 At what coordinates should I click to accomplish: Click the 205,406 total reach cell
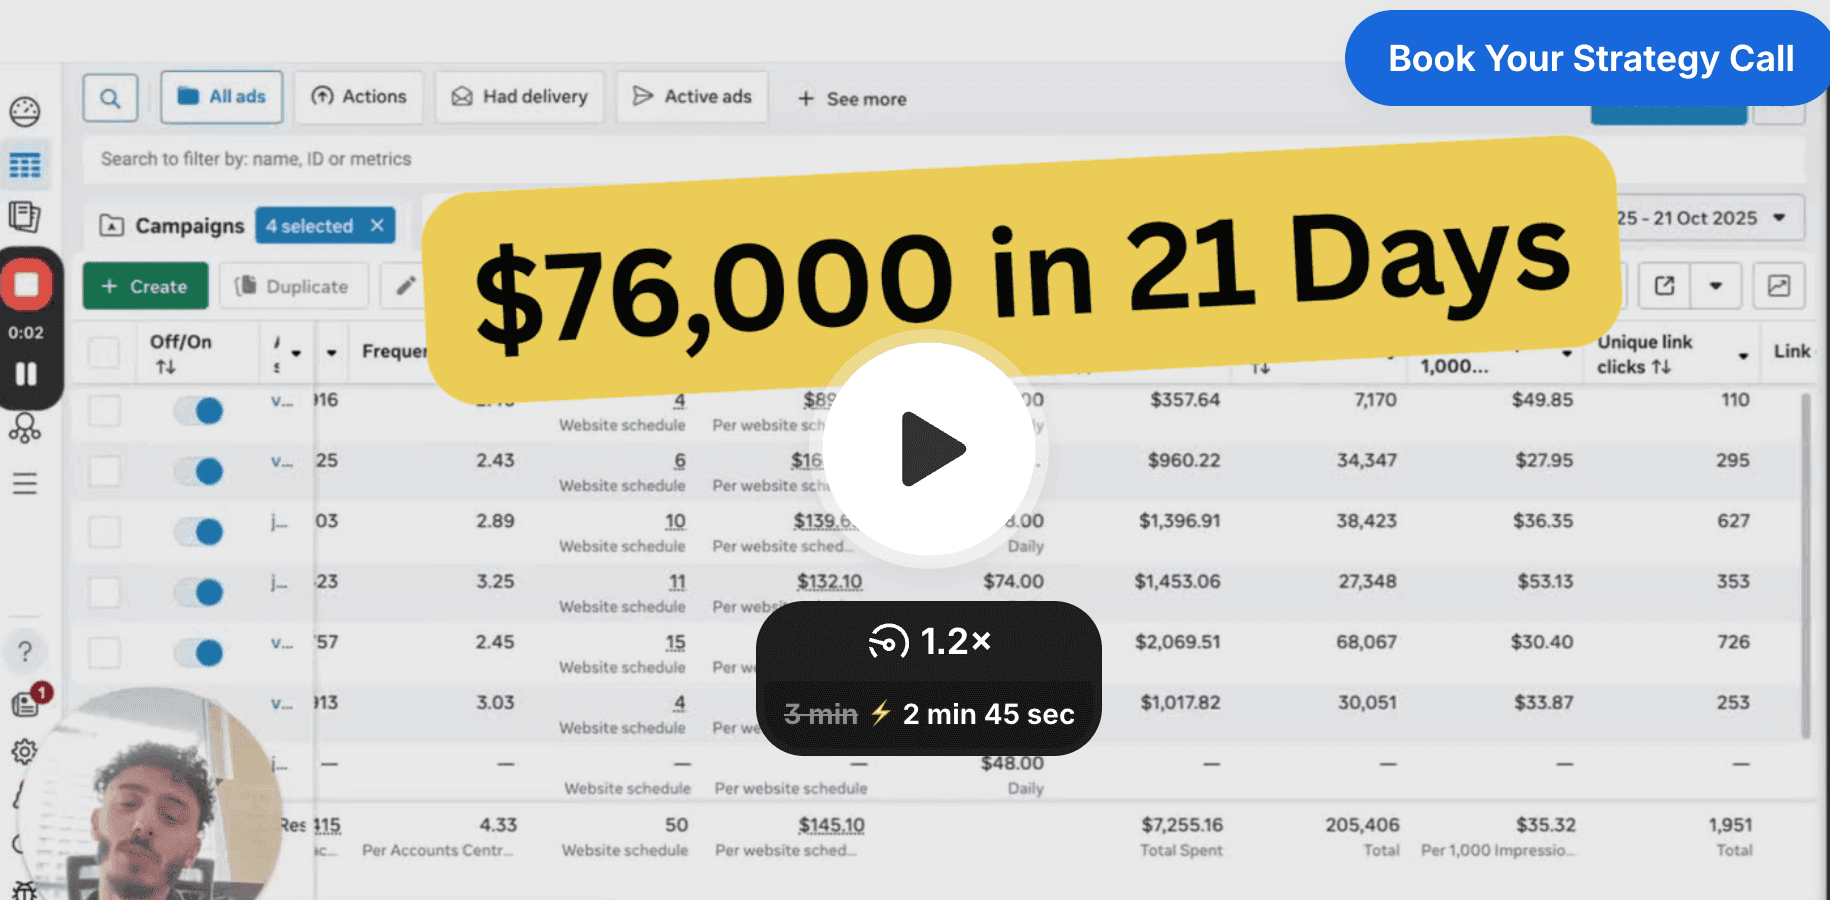pyautogui.click(x=1362, y=836)
